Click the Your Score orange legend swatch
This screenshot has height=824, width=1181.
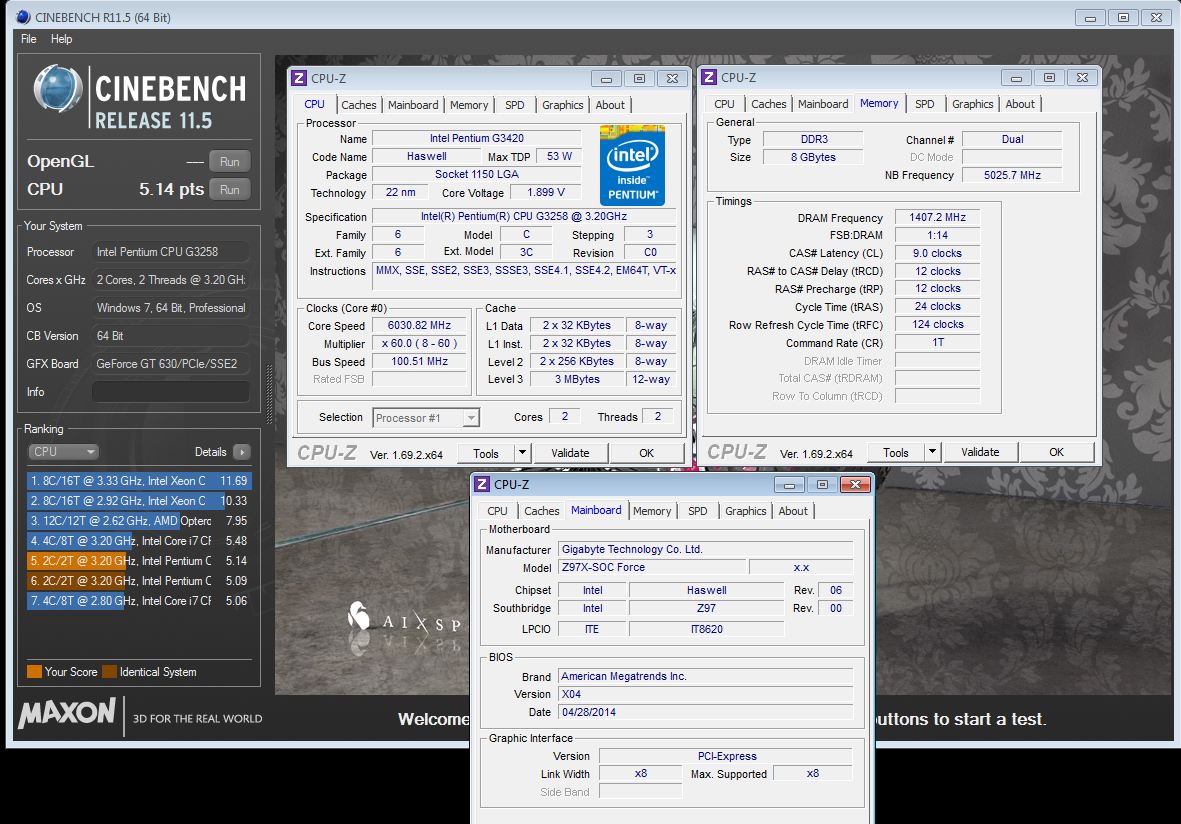point(34,672)
